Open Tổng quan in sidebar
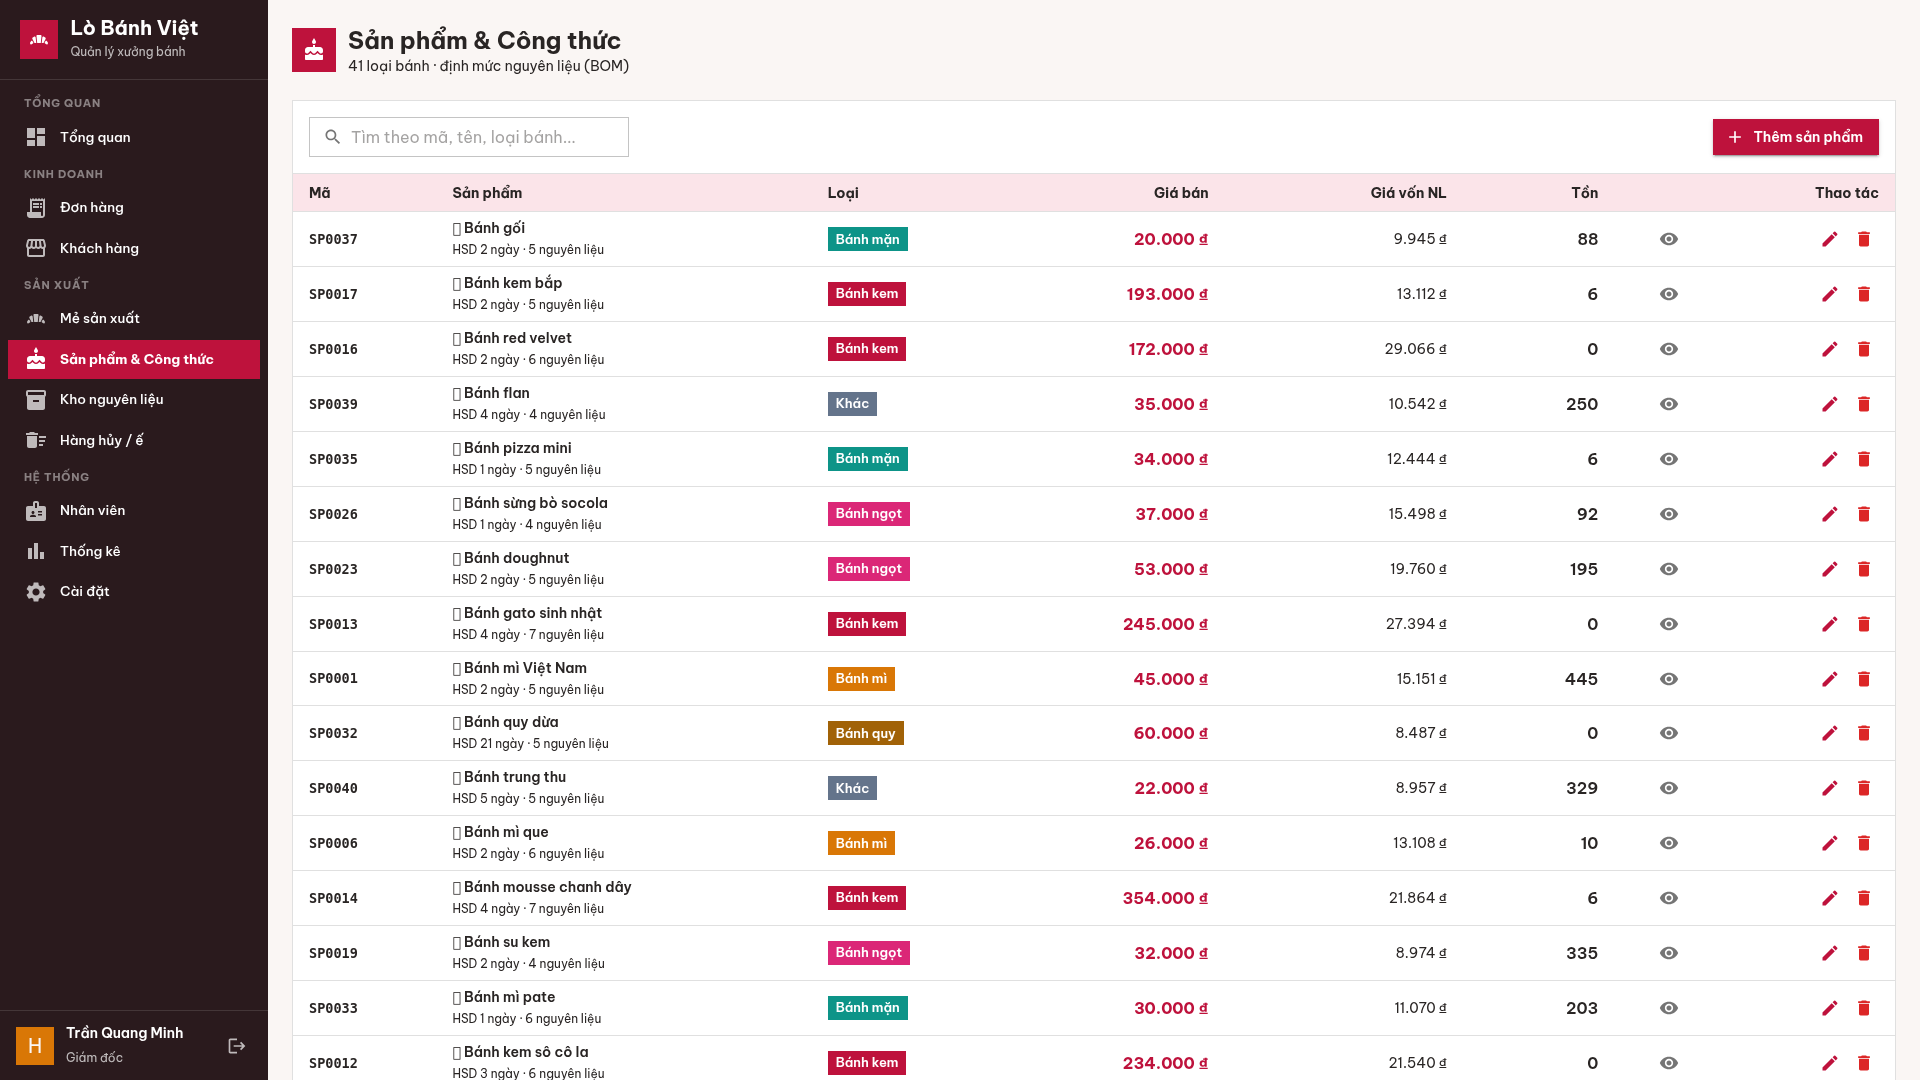Image resolution: width=1920 pixels, height=1080 pixels. point(134,137)
